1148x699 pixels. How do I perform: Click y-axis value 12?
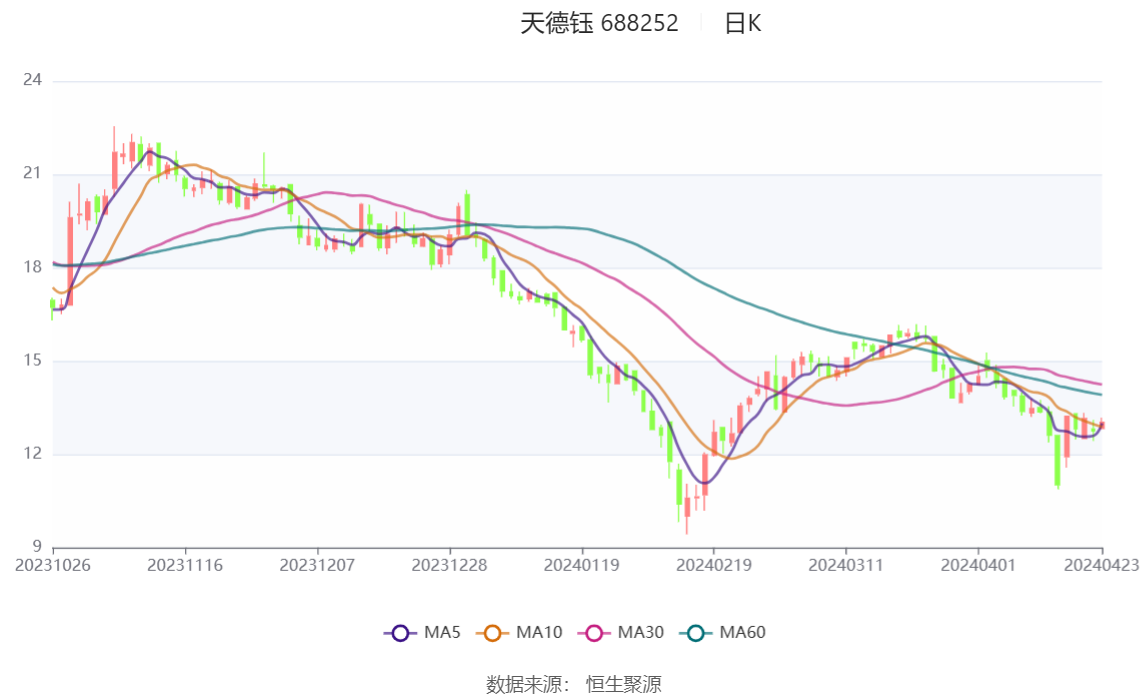(x=32, y=453)
